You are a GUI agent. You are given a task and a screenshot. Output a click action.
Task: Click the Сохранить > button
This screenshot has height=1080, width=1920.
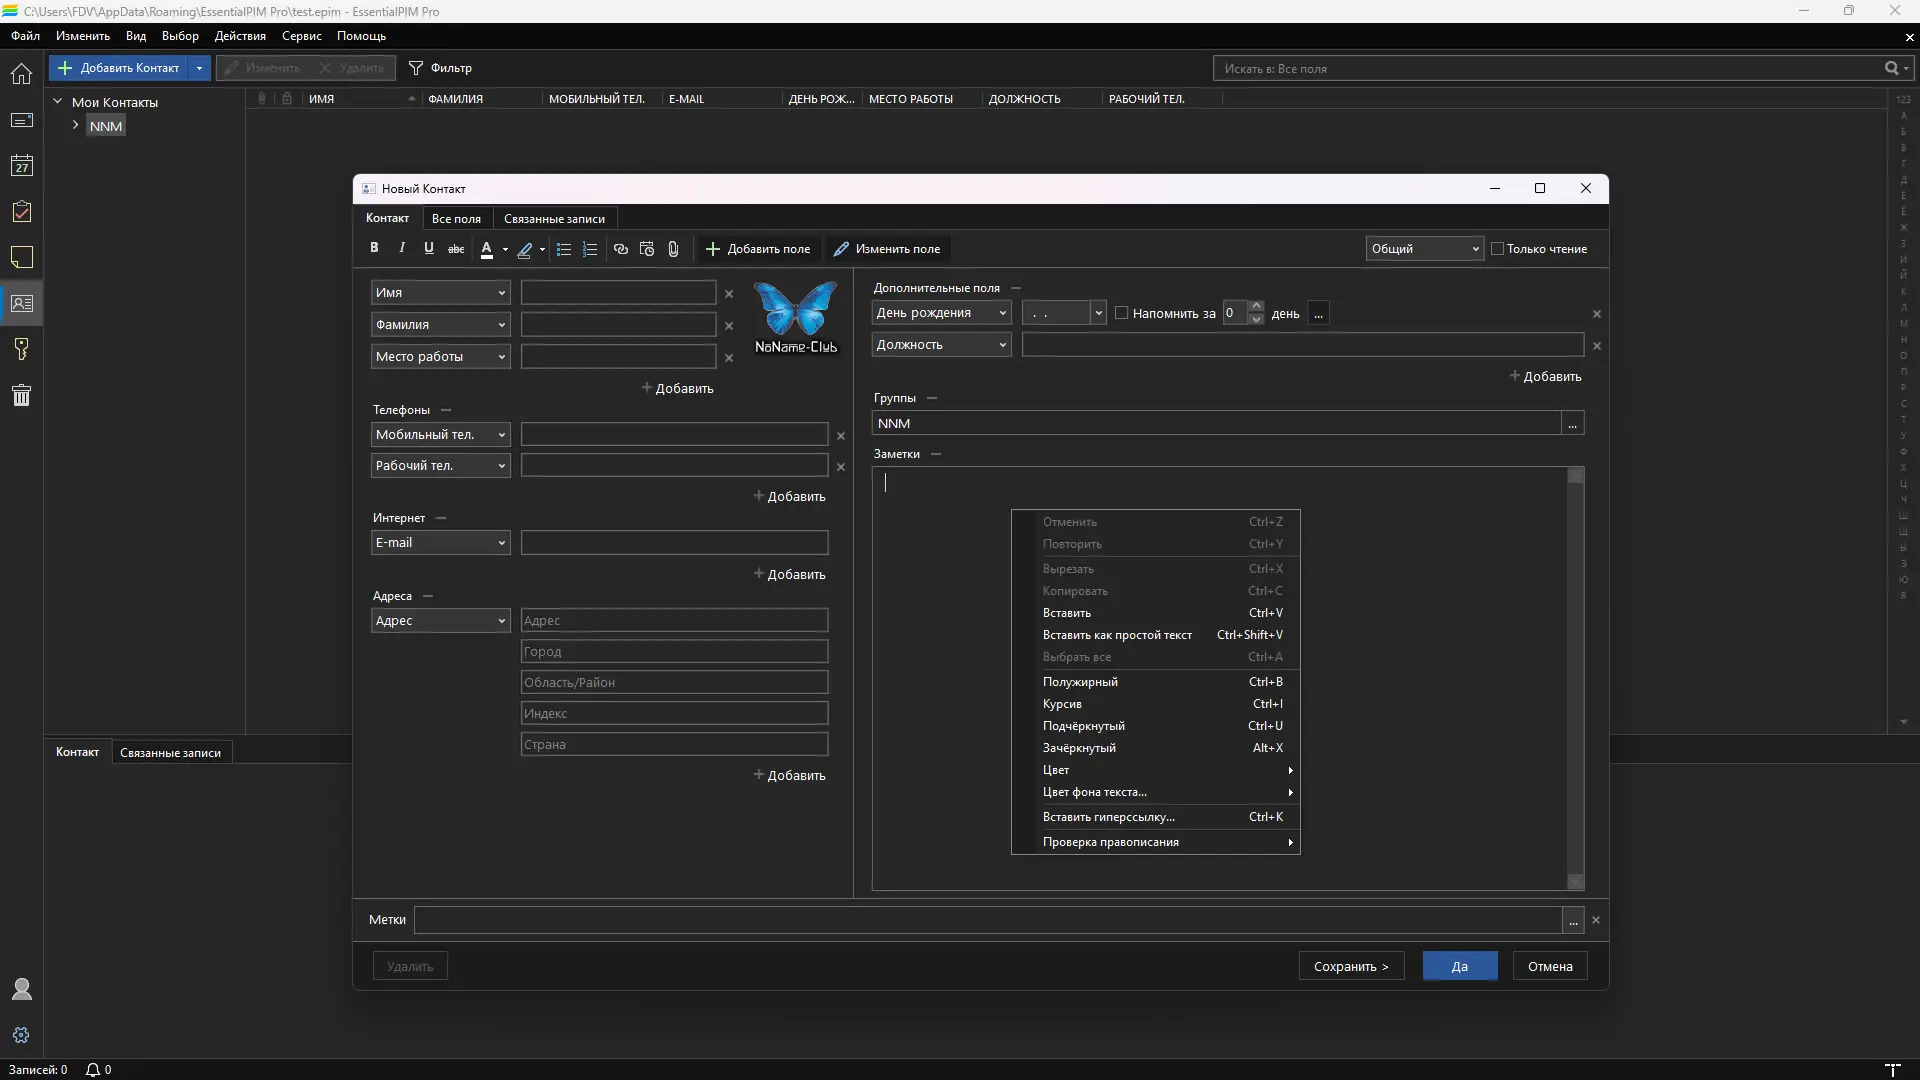pos(1350,966)
